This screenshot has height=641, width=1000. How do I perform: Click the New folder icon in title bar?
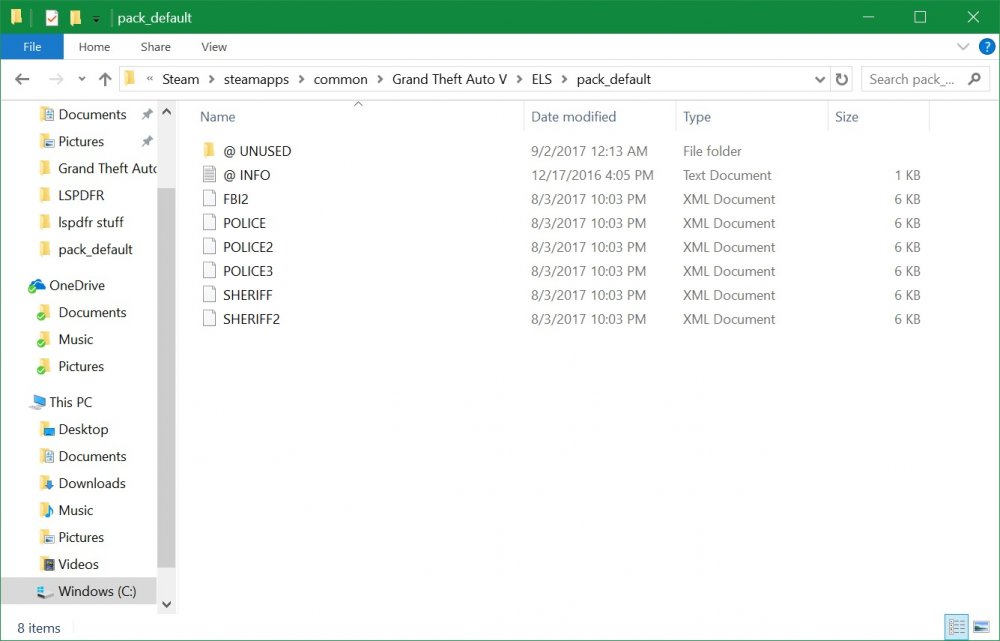pyautogui.click(x=75, y=17)
